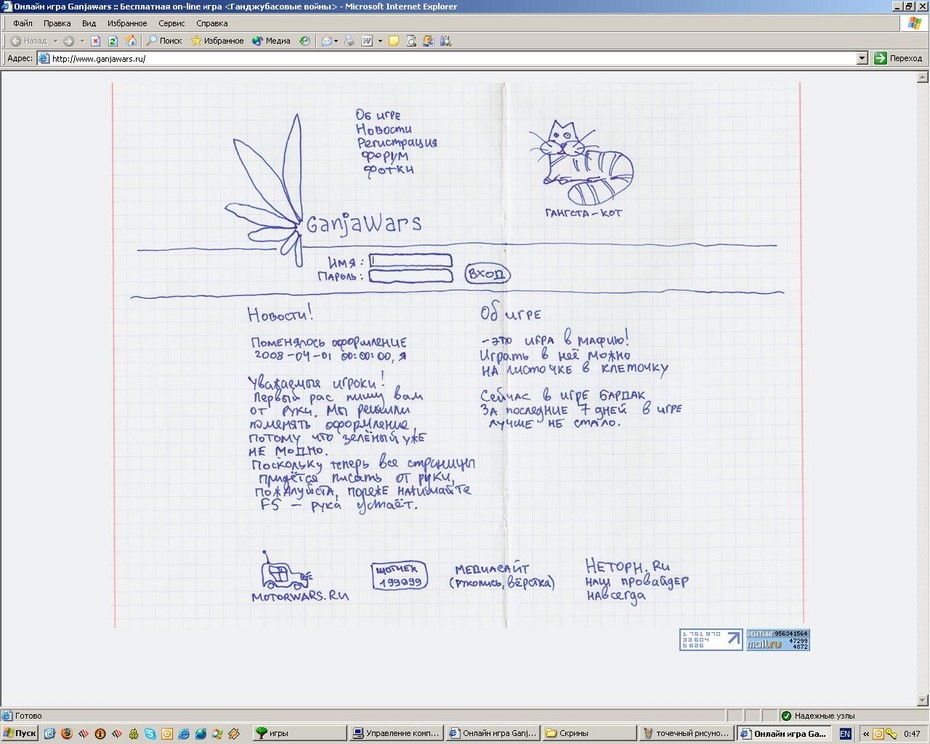This screenshot has height=744, width=930.
Task: Click the GanjaWars leaf logo
Action: coord(265,190)
